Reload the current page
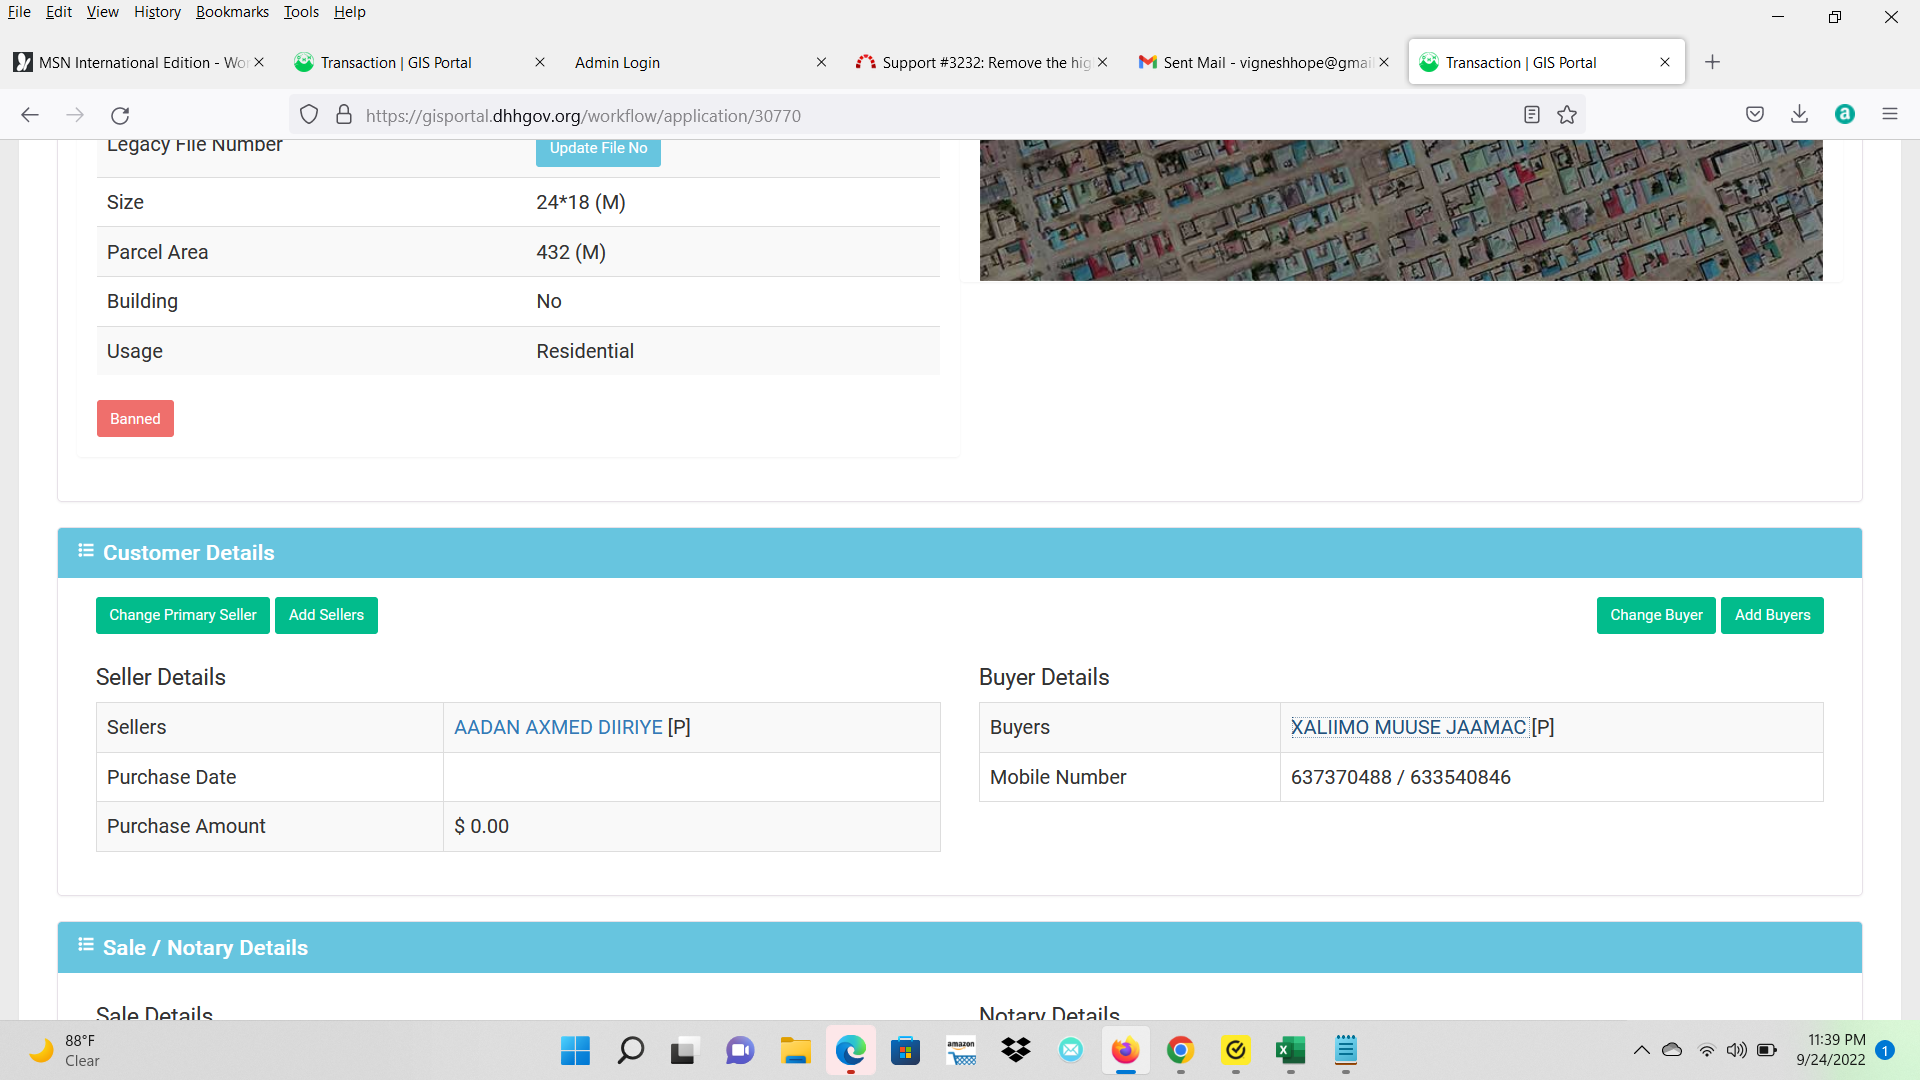 coord(120,115)
